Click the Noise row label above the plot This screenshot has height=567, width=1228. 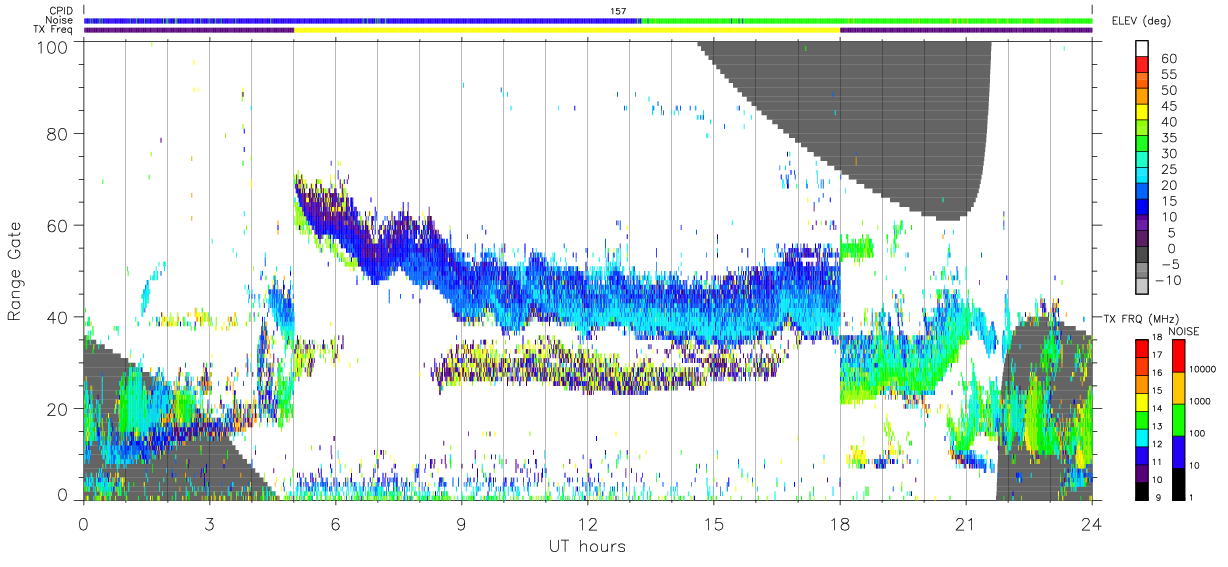click(60, 20)
